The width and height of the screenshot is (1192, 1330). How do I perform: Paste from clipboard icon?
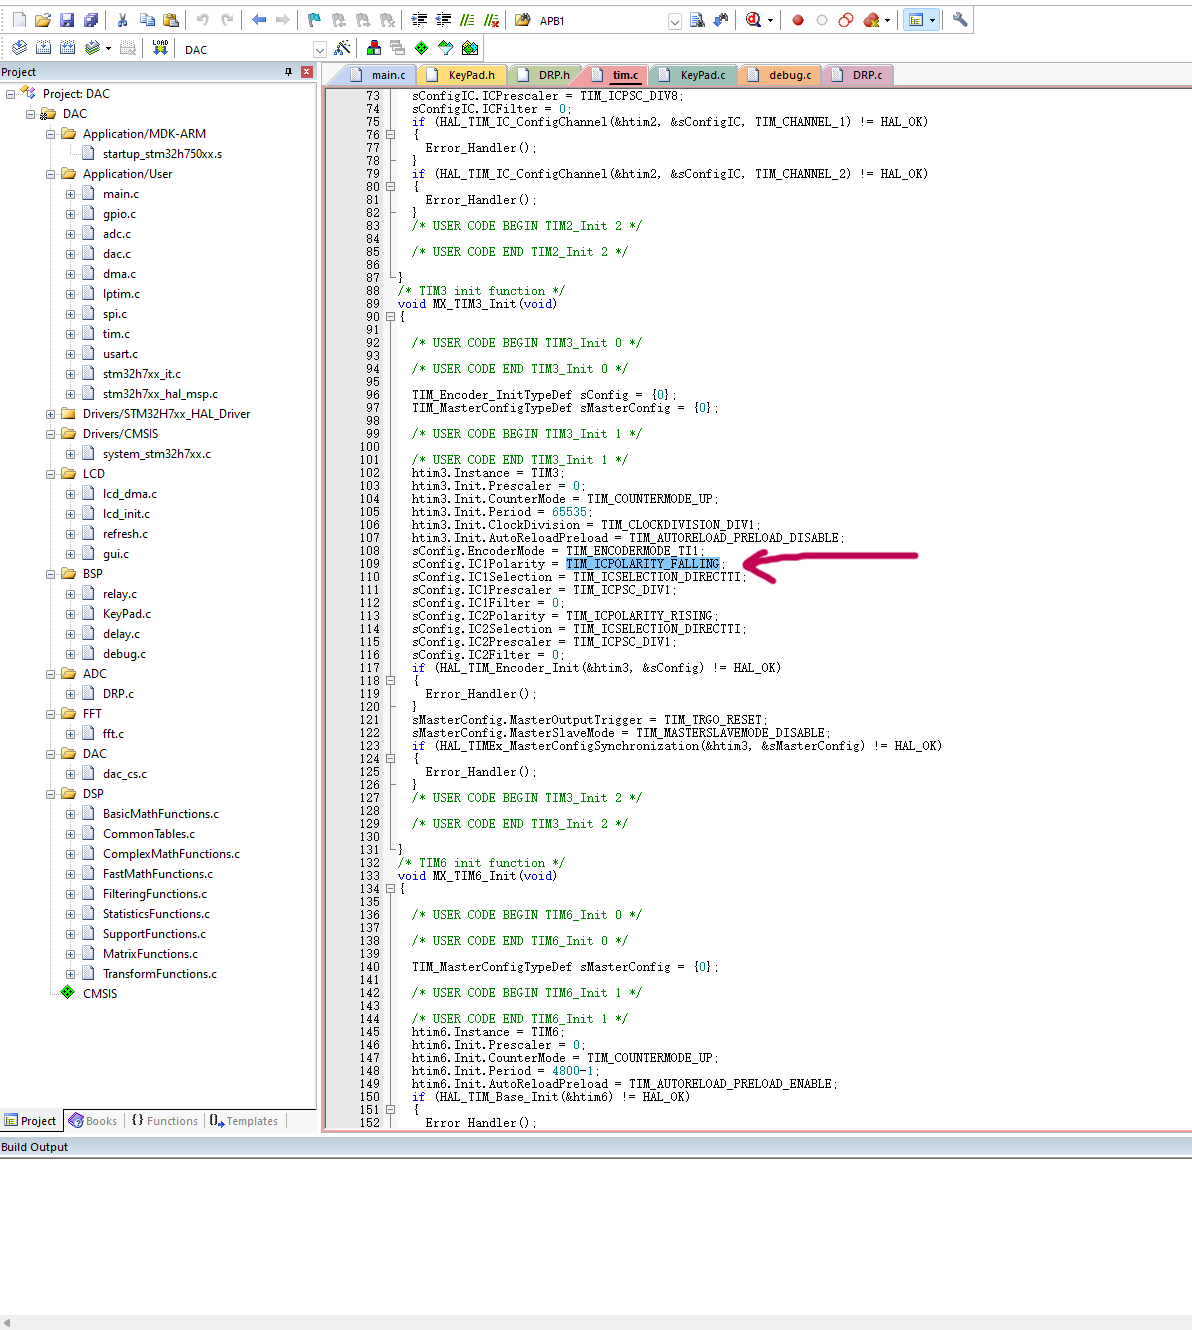click(171, 20)
